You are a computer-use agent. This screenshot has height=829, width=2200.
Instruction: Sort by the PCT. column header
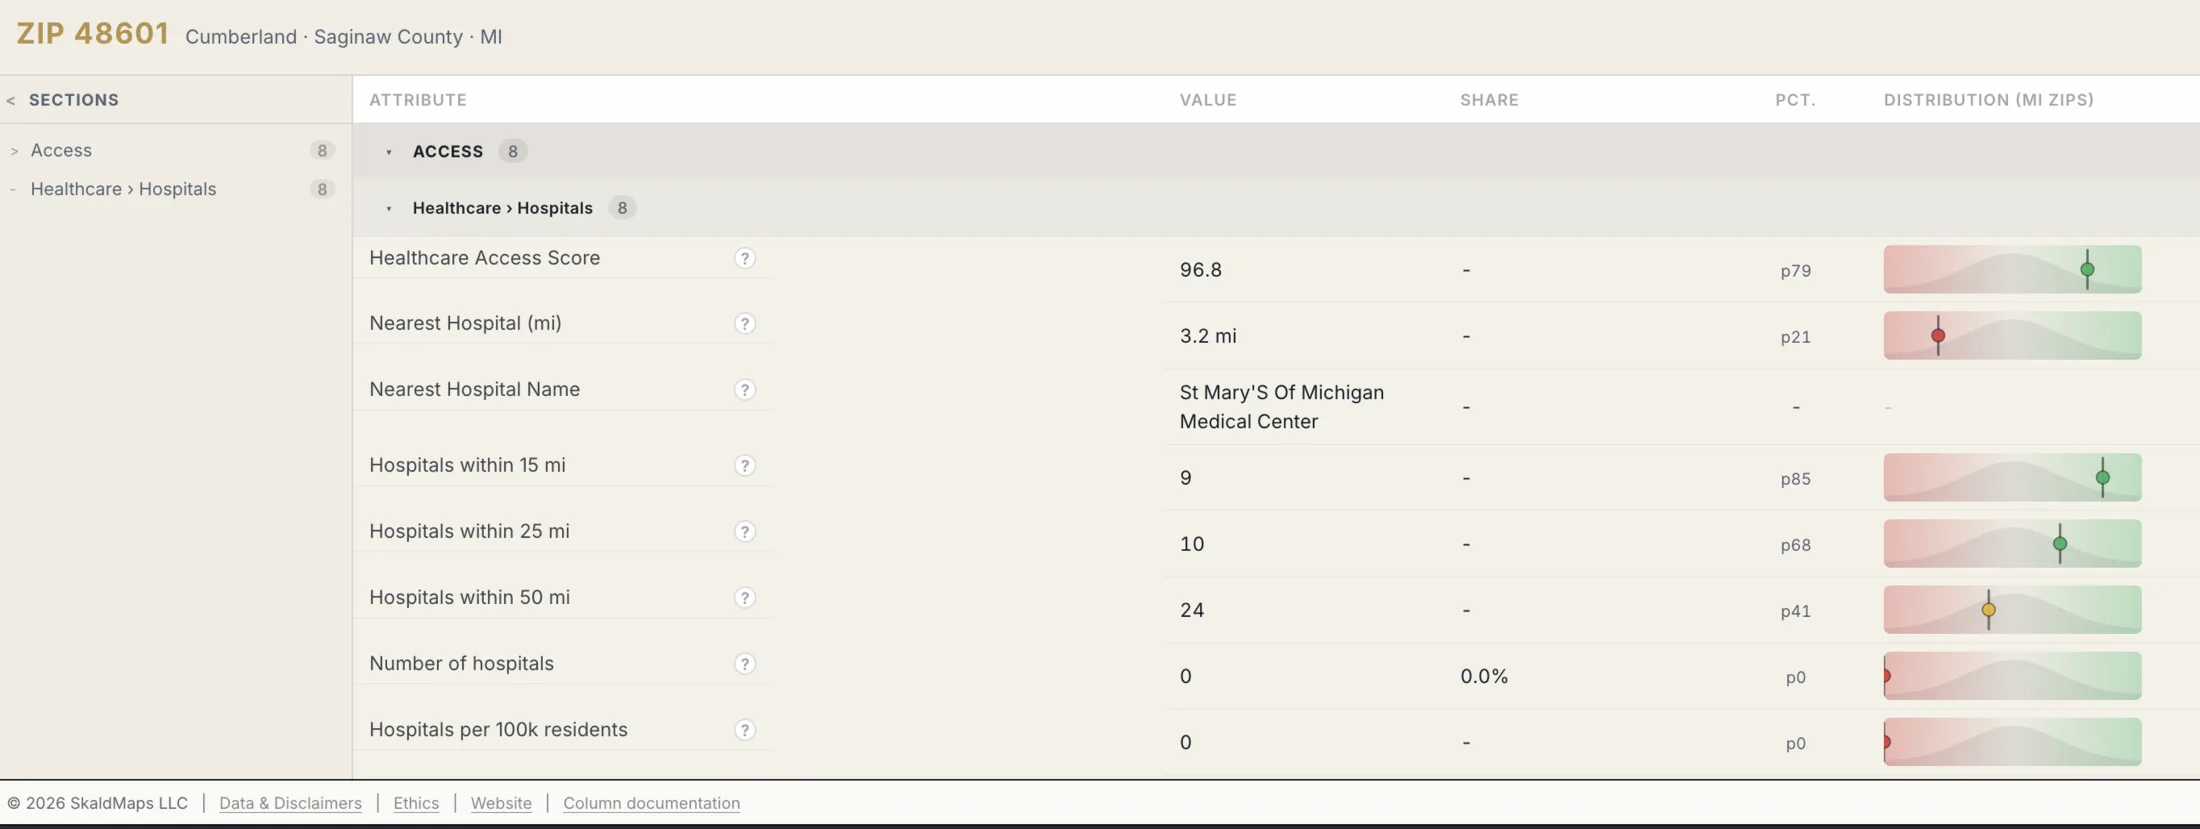tap(1795, 100)
